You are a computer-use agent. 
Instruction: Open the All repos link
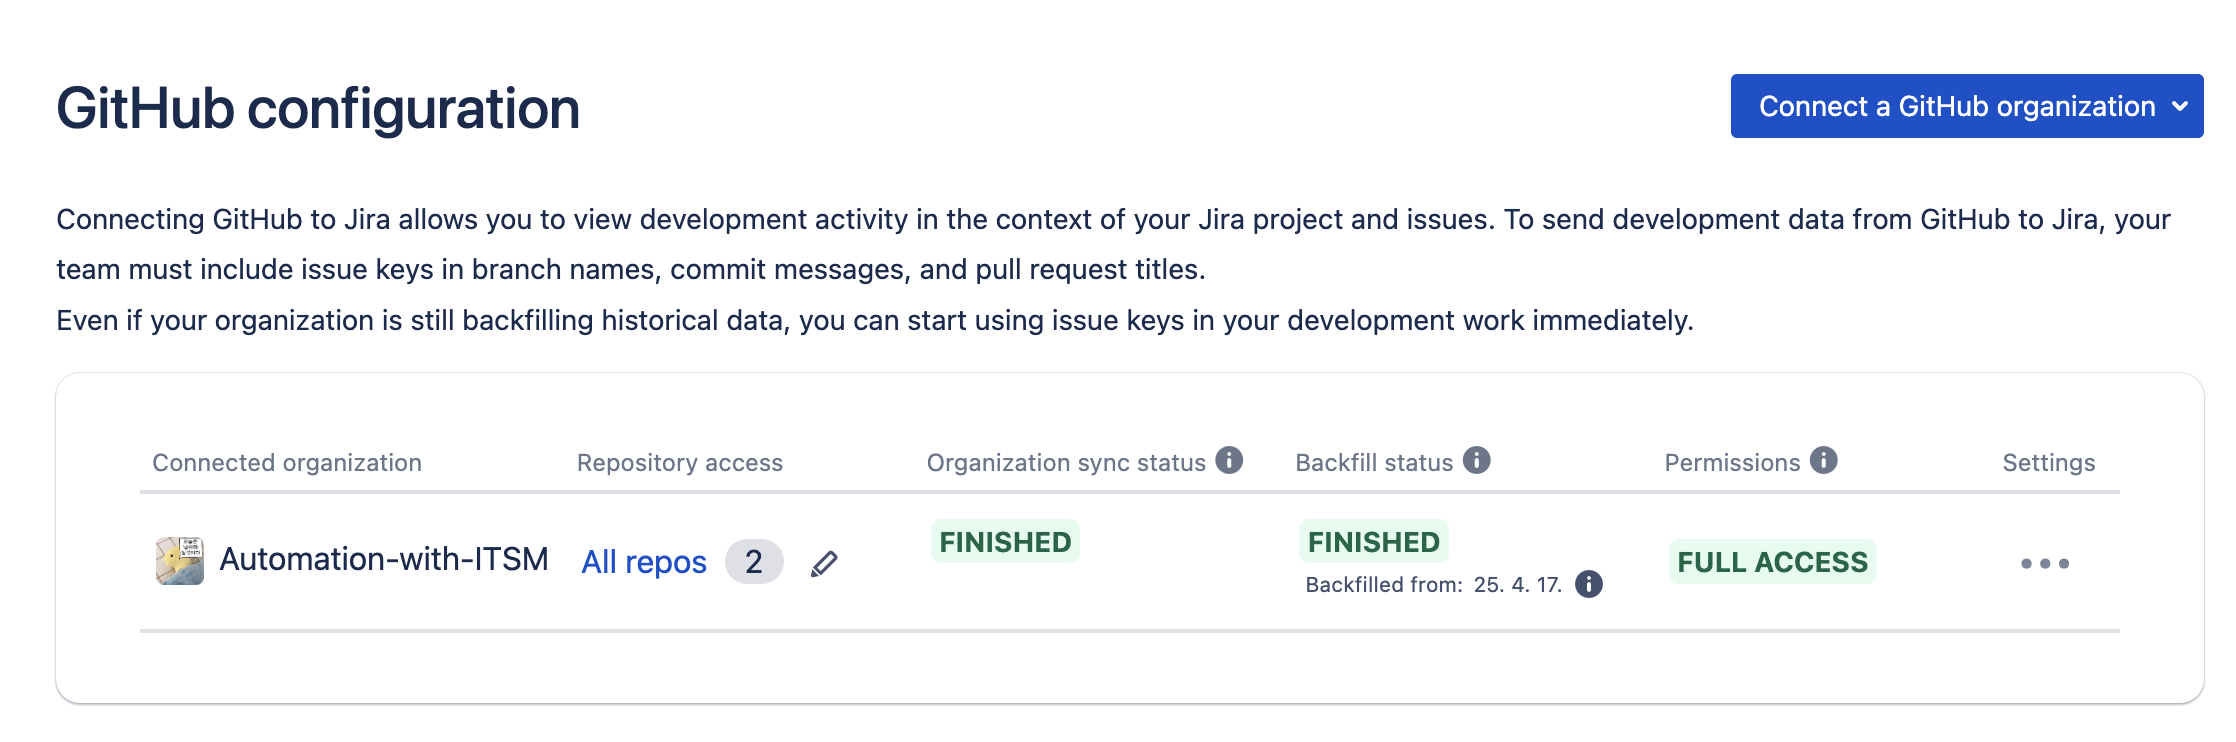[644, 562]
